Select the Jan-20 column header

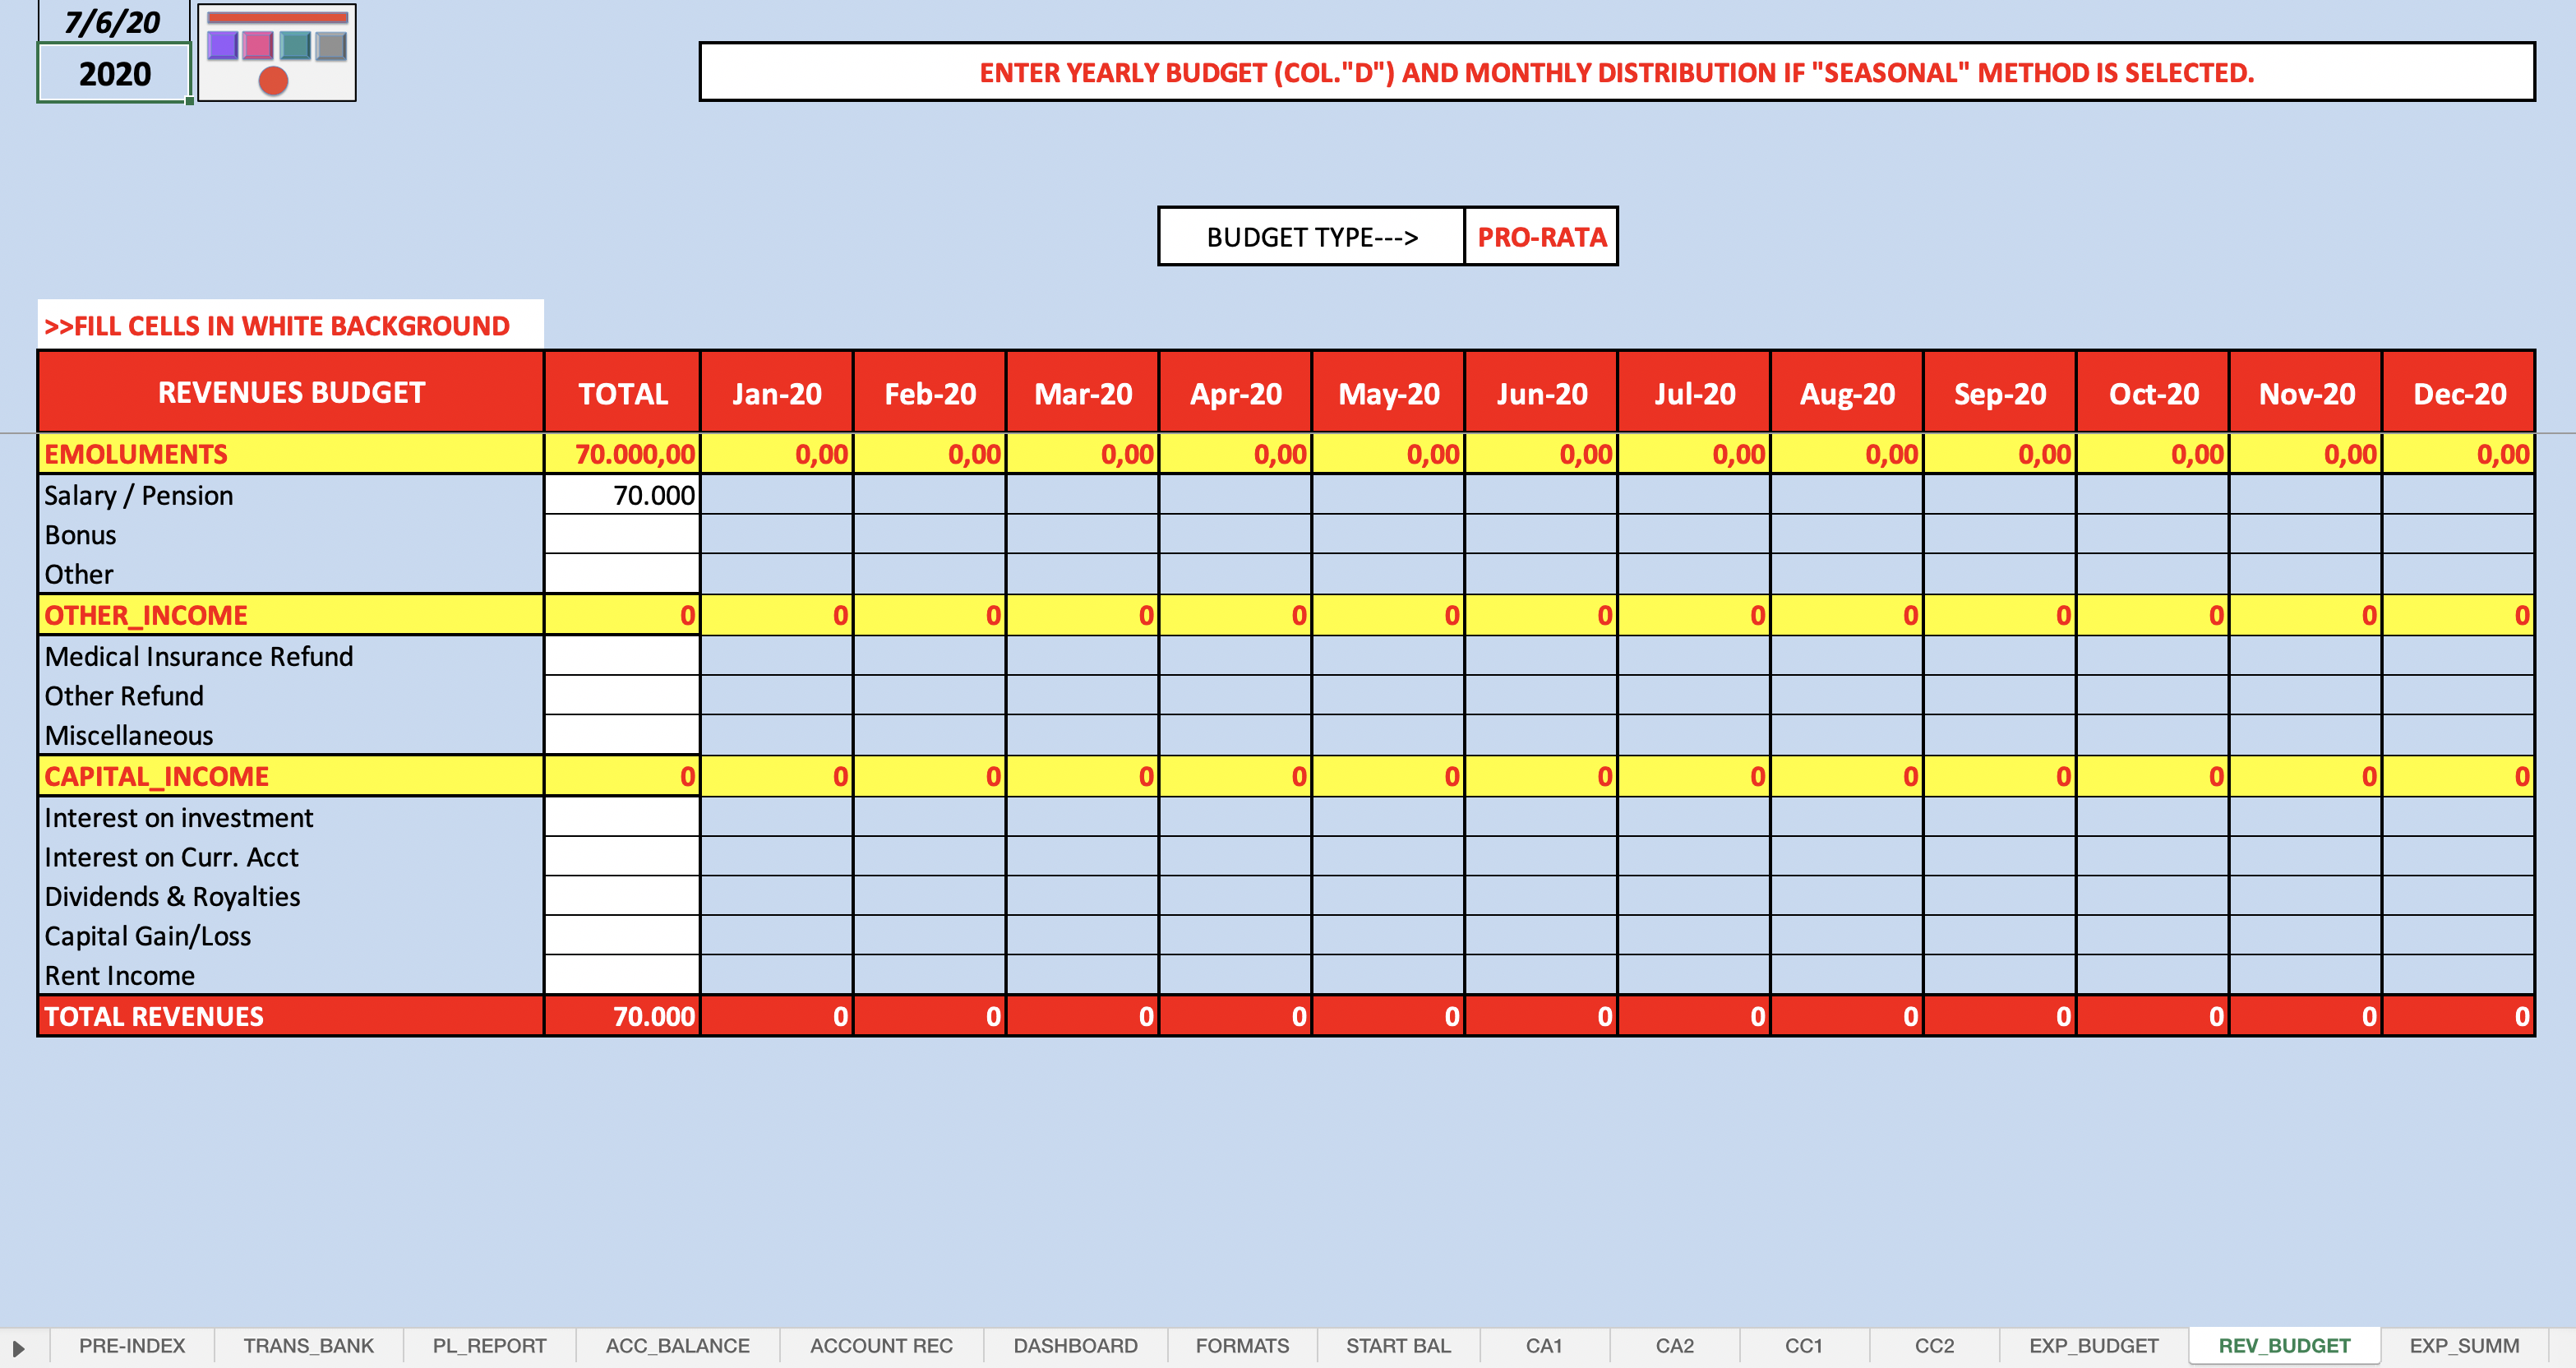point(777,392)
